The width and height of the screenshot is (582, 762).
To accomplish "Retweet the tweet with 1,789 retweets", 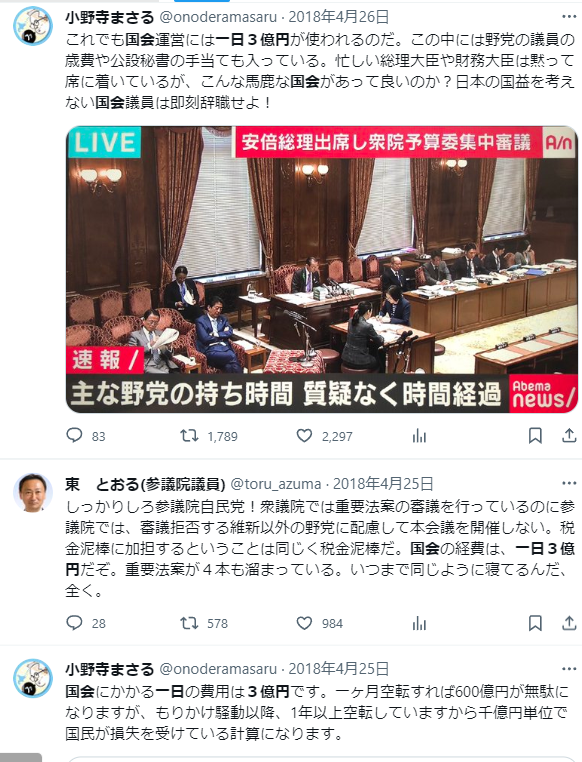I will tap(189, 435).
